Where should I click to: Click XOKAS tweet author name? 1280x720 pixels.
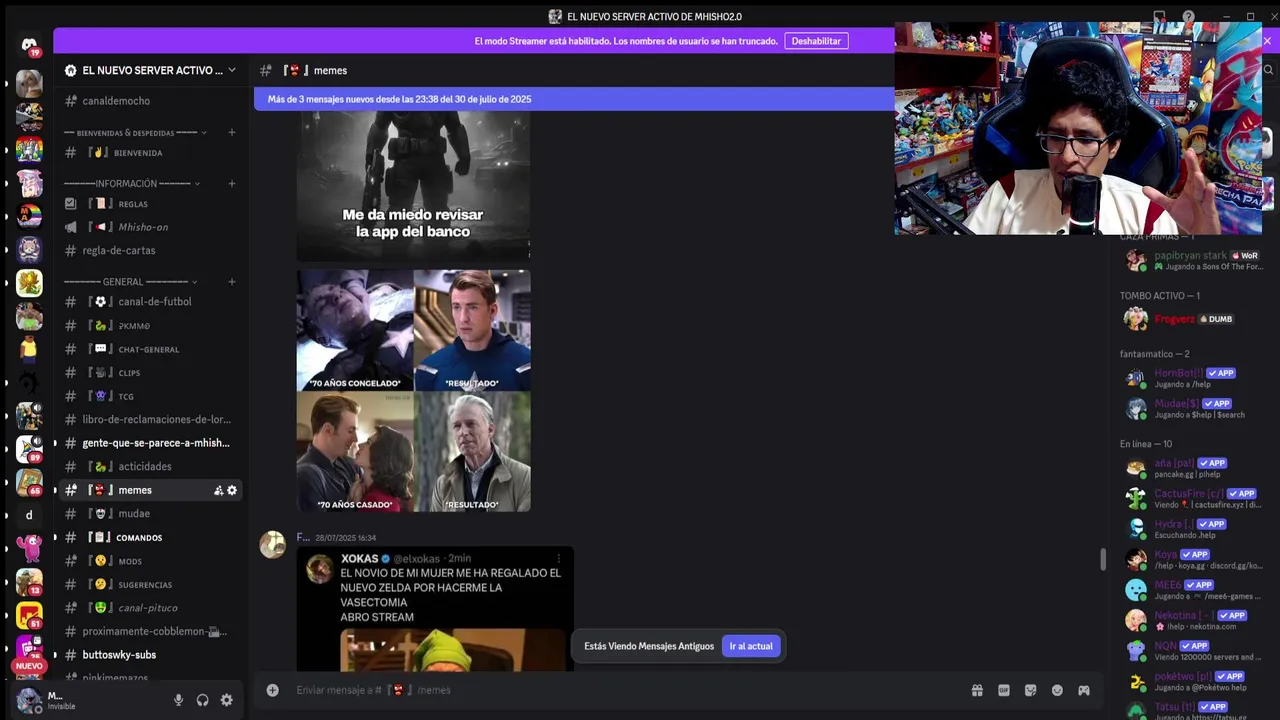coord(360,558)
